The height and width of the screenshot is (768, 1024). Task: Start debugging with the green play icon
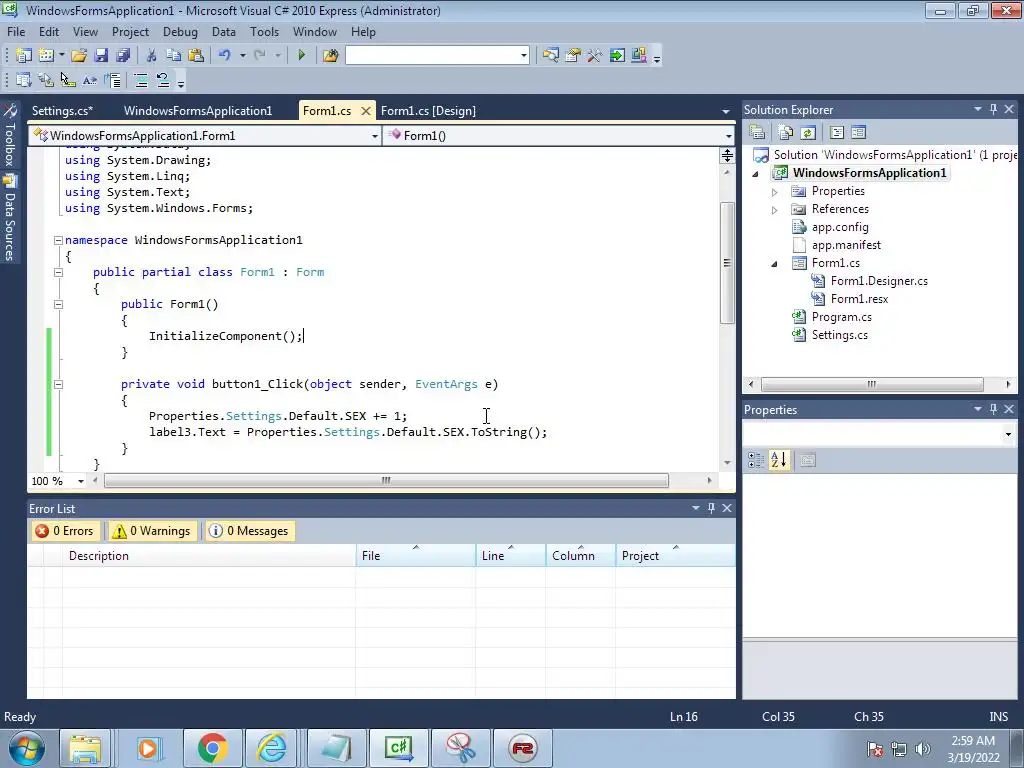coord(302,56)
